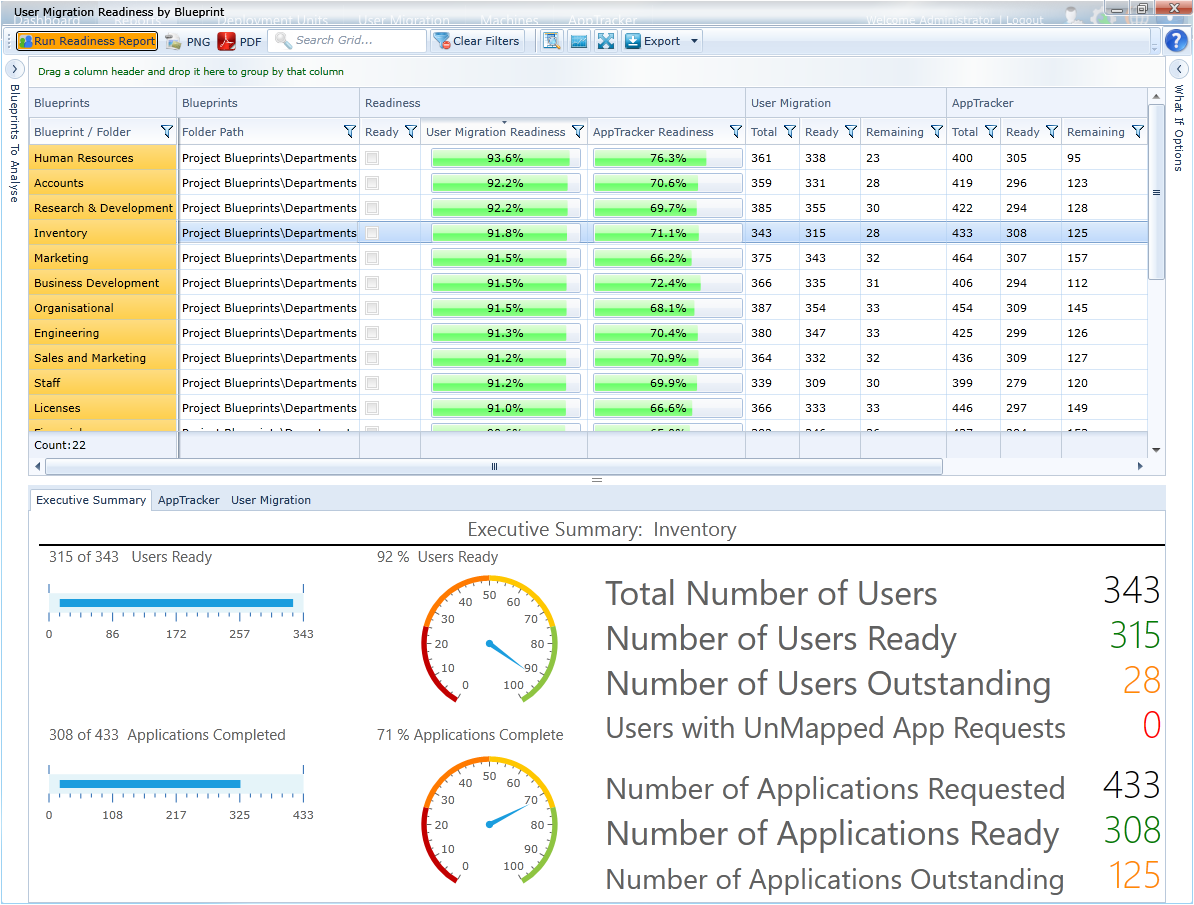Switch to the AppTracker tab
This screenshot has width=1194, height=905.
click(189, 500)
